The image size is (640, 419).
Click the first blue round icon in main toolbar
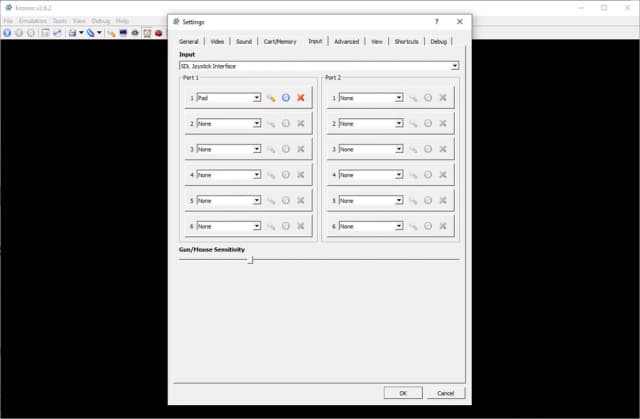(7, 33)
